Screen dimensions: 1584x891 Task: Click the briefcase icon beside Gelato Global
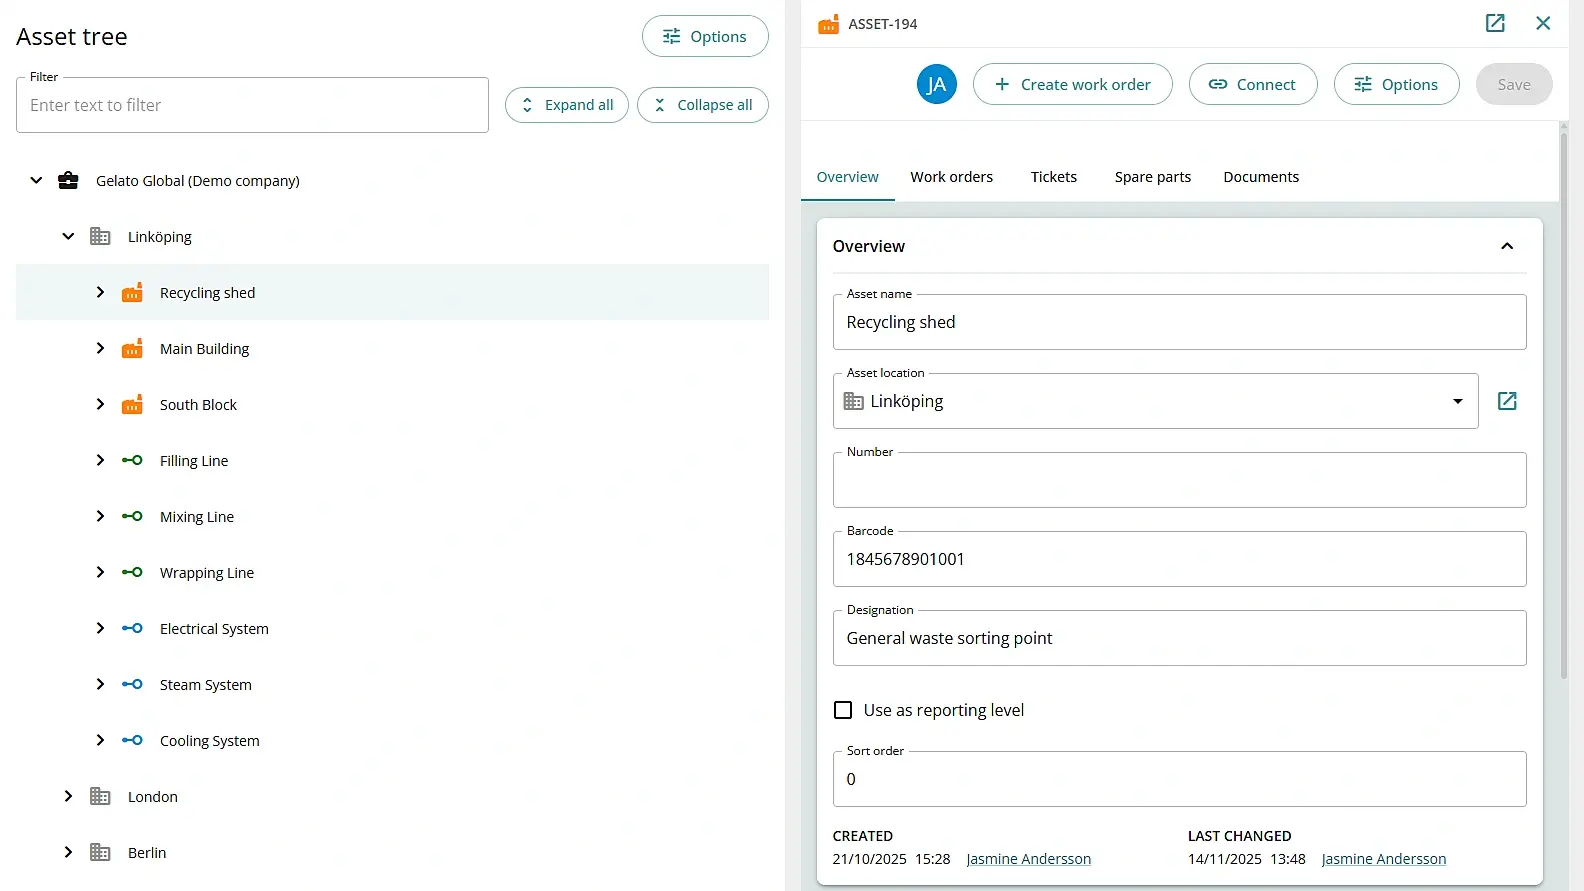coord(68,181)
